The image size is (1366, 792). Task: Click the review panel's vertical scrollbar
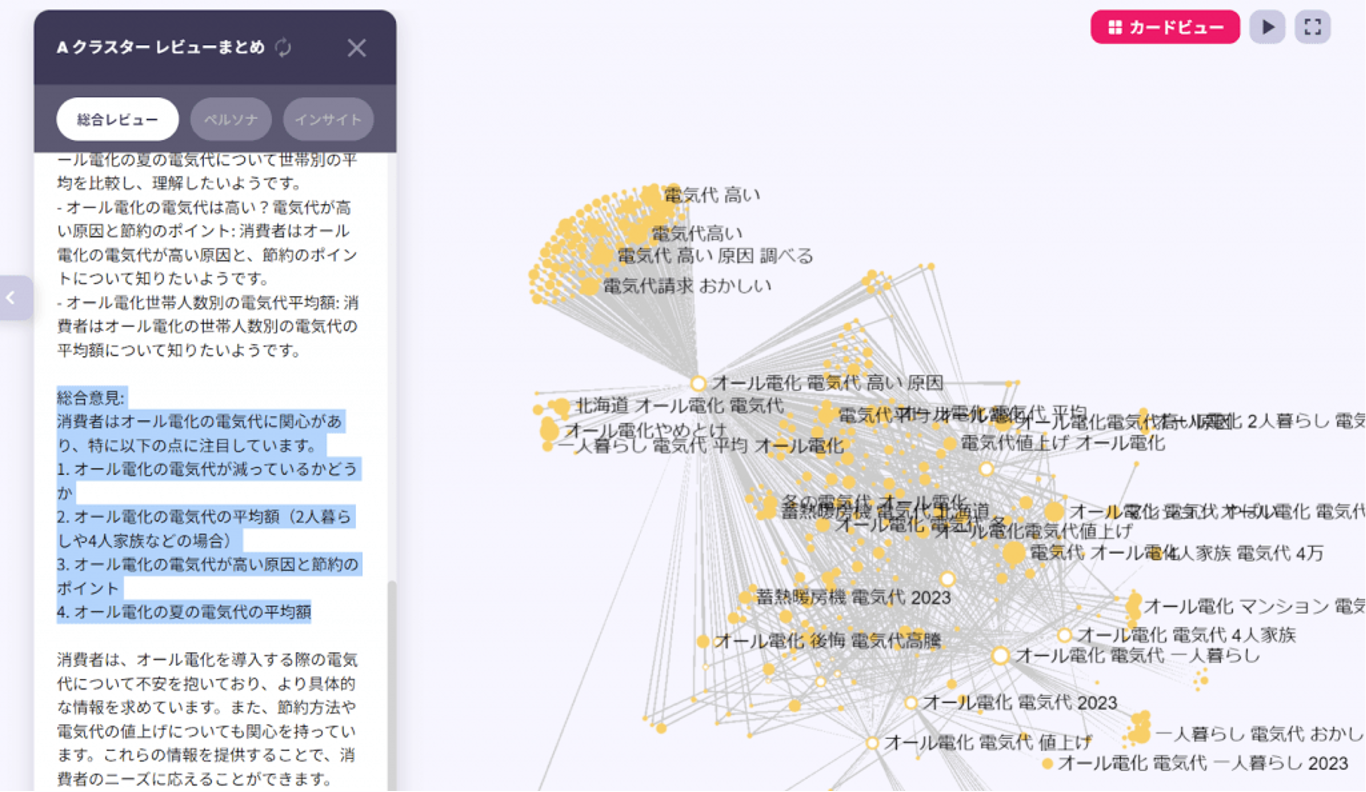(x=392, y=685)
